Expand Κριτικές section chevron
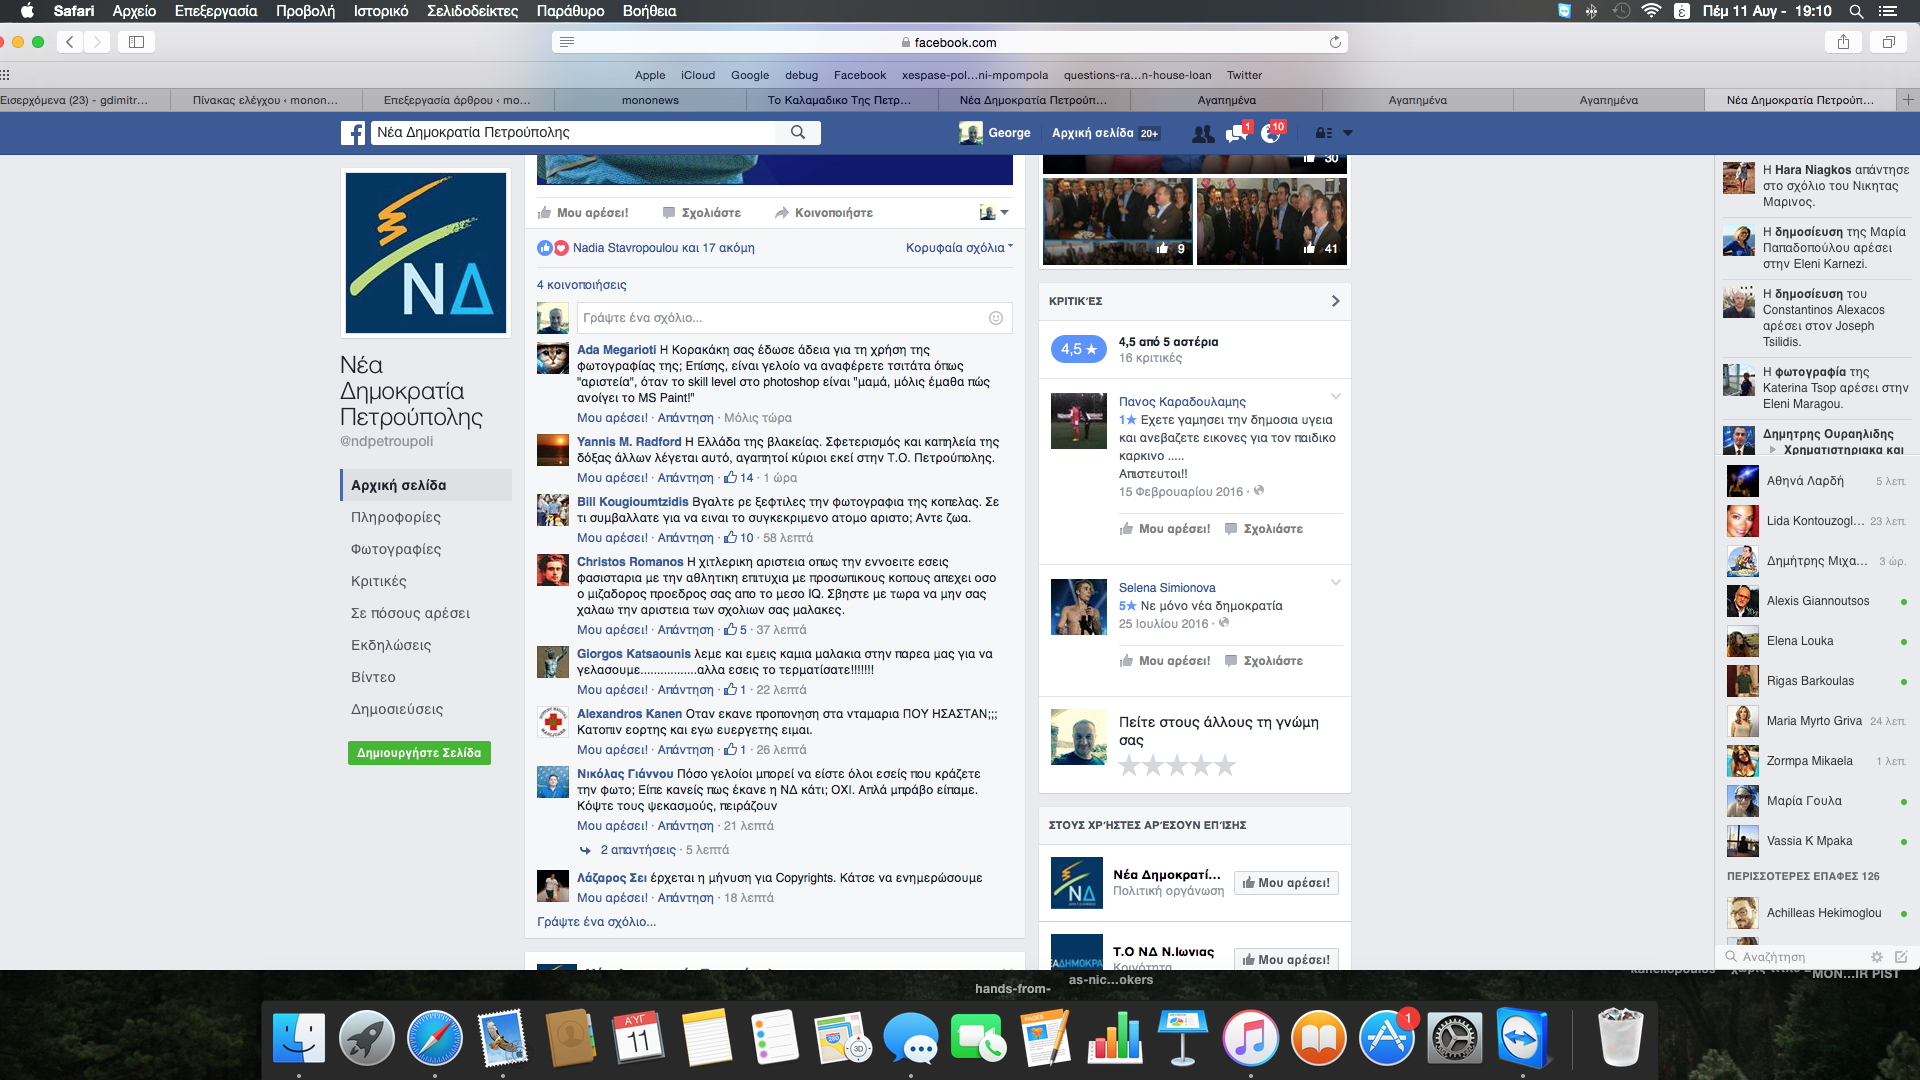Image resolution: width=1920 pixels, height=1080 pixels. click(x=1335, y=301)
